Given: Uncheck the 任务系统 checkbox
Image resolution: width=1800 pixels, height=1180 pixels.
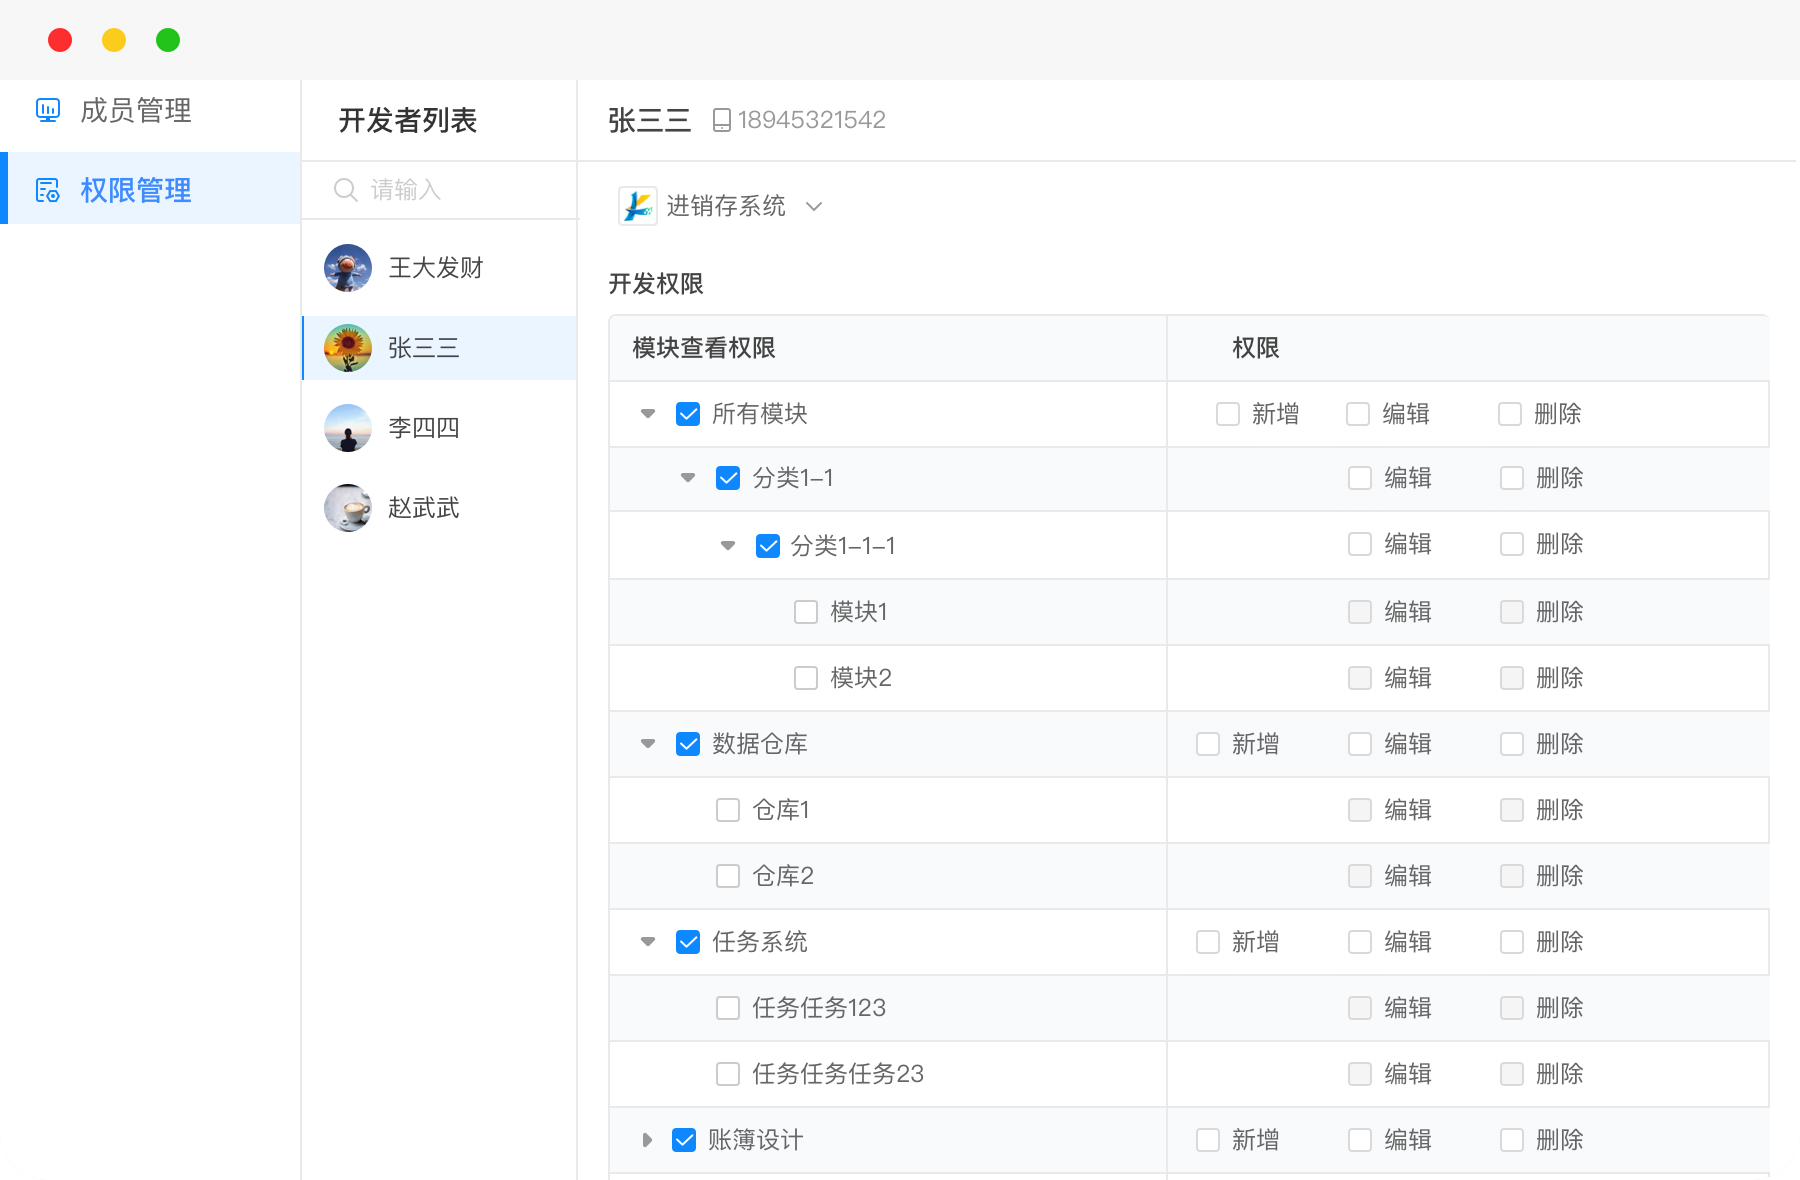Looking at the screenshot, I should pos(688,942).
